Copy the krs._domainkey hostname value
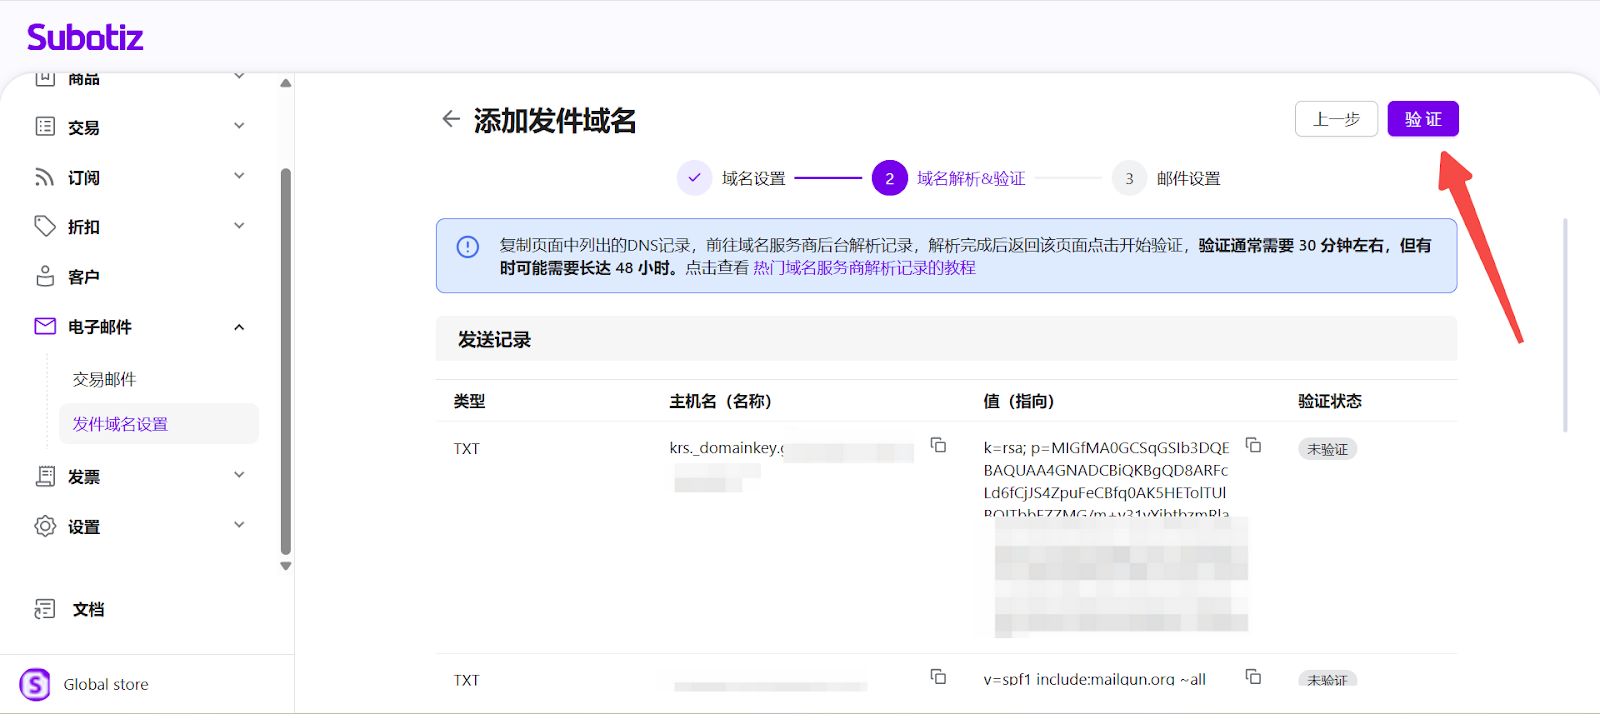Screen dimensions: 1600x714 (938, 445)
